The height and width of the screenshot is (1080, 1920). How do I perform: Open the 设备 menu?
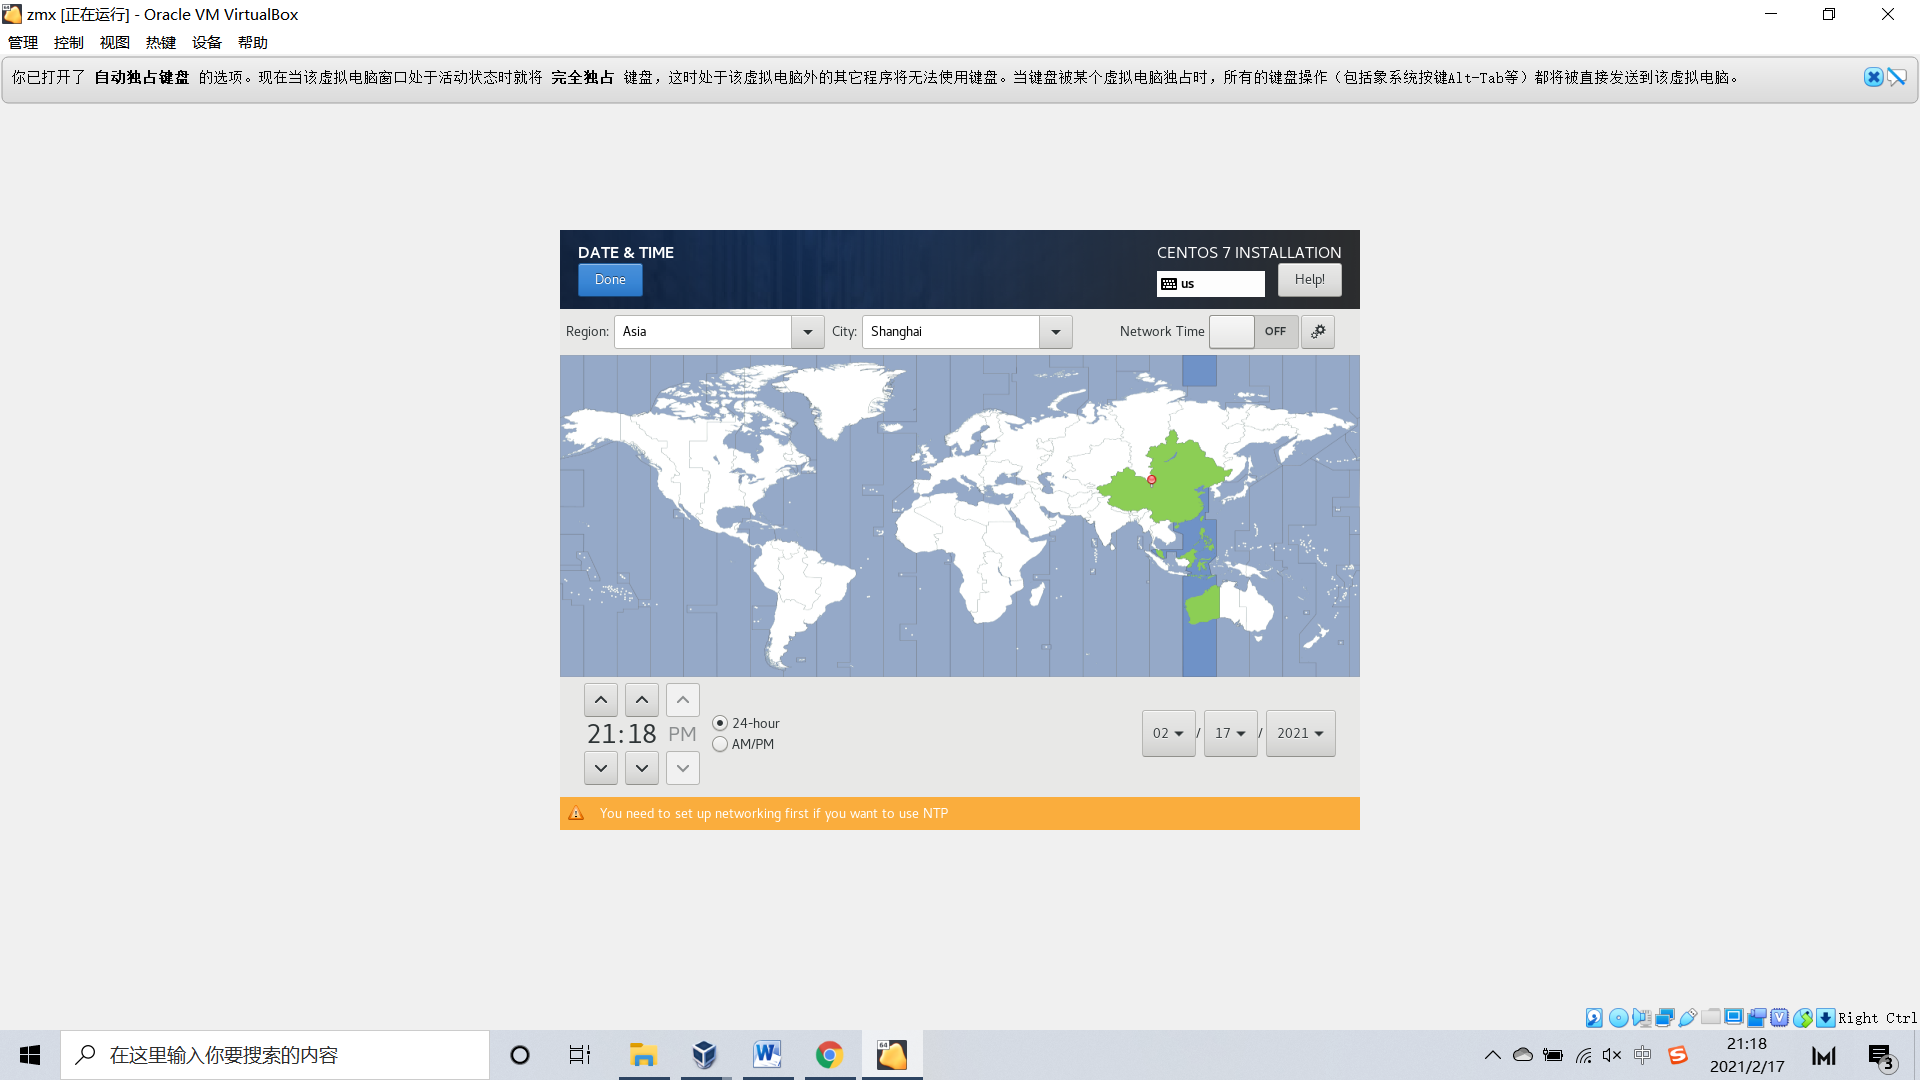[207, 42]
